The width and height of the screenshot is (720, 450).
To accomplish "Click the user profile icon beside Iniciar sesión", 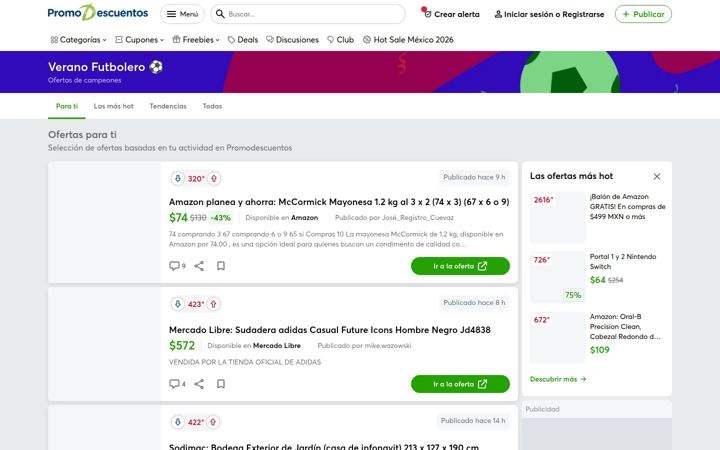I will 498,14.
